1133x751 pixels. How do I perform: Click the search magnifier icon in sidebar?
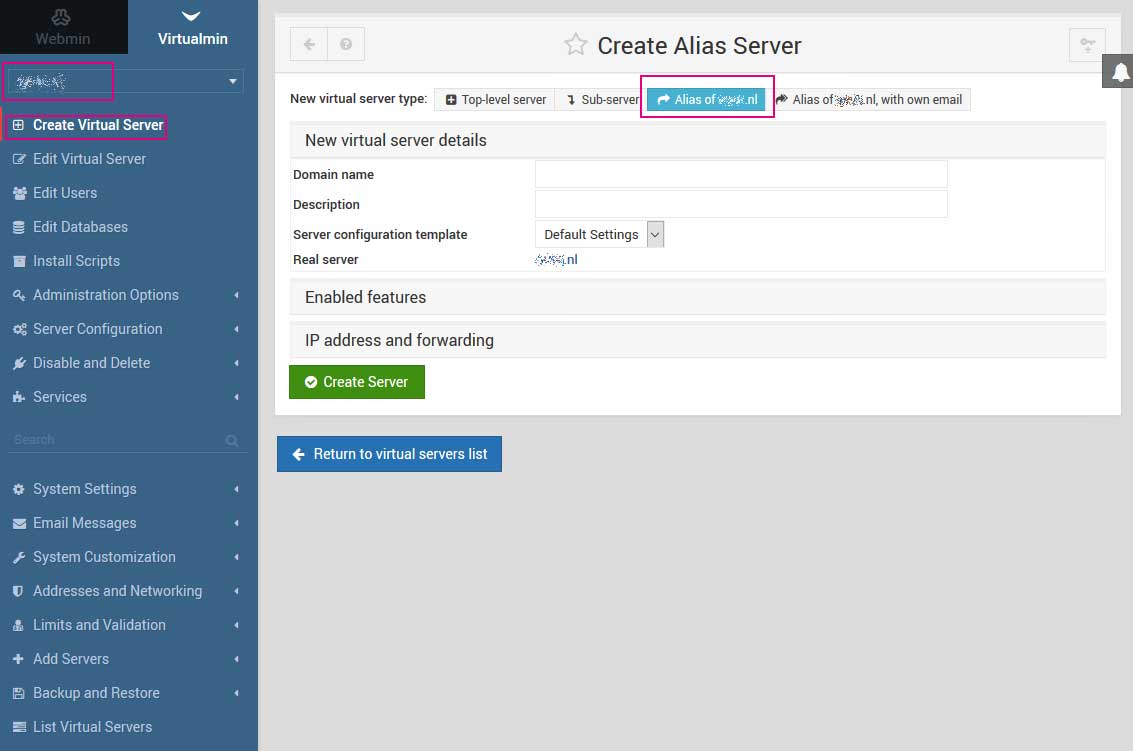click(232, 440)
